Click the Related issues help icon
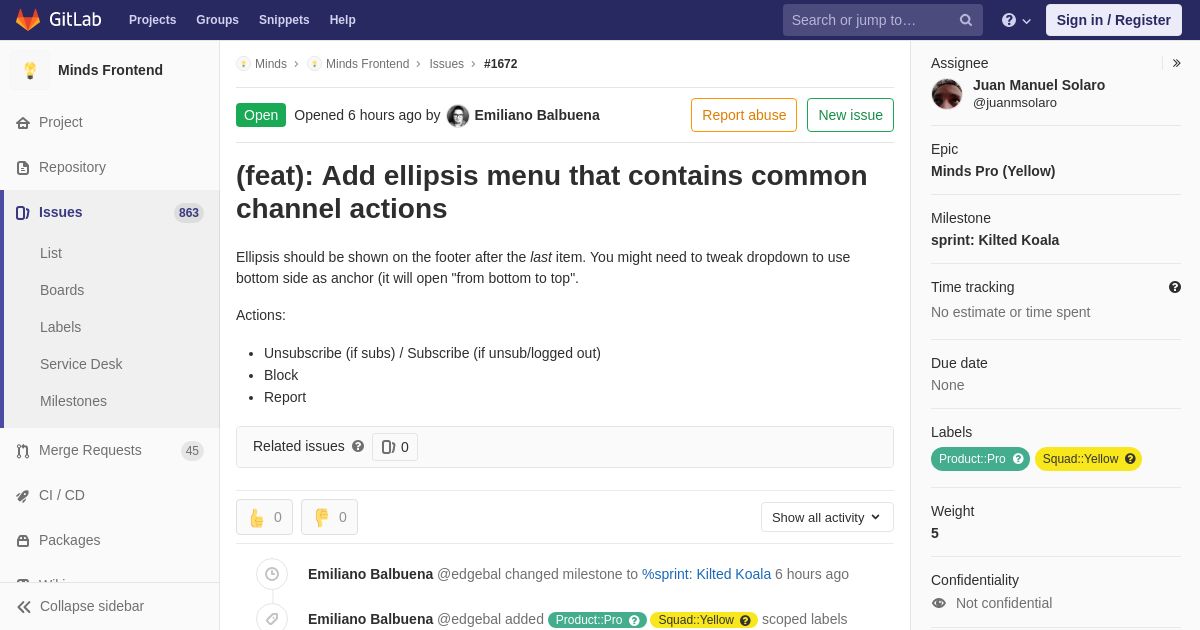The width and height of the screenshot is (1200, 630). (x=358, y=446)
